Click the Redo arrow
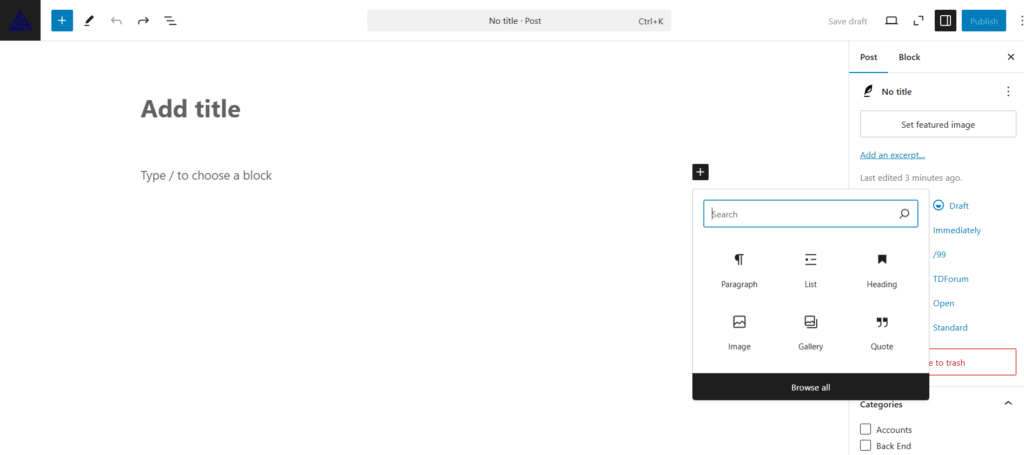The height and width of the screenshot is (455, 1024). click(x=143, y=20)
